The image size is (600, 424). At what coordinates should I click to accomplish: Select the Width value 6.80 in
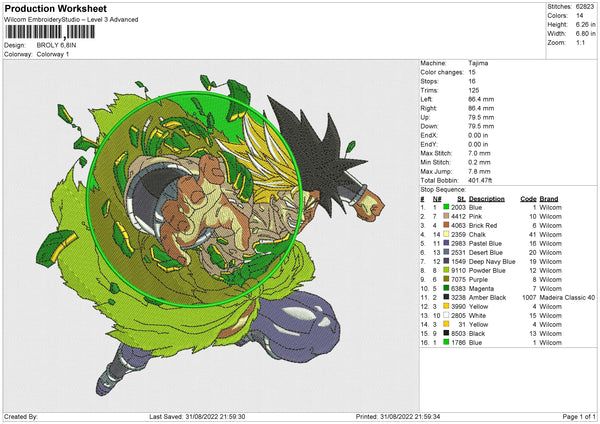[x=585, y=34]
